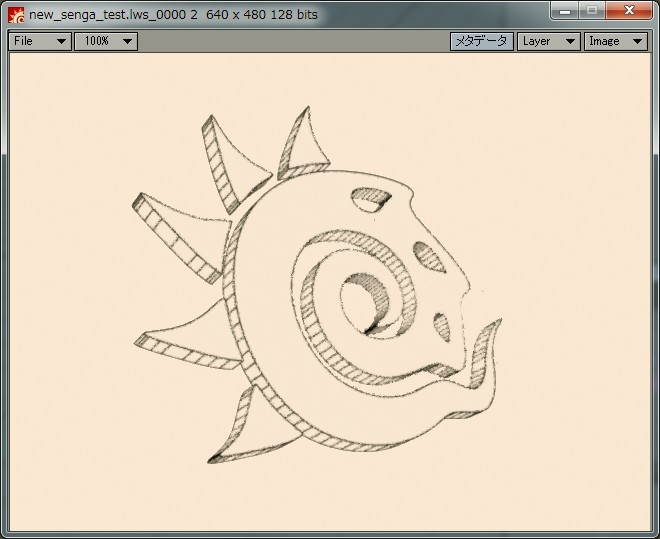Viewport: 660px width, 539px height.
Task: Open the Layer dropdown menu
Action: coord(549,41)
